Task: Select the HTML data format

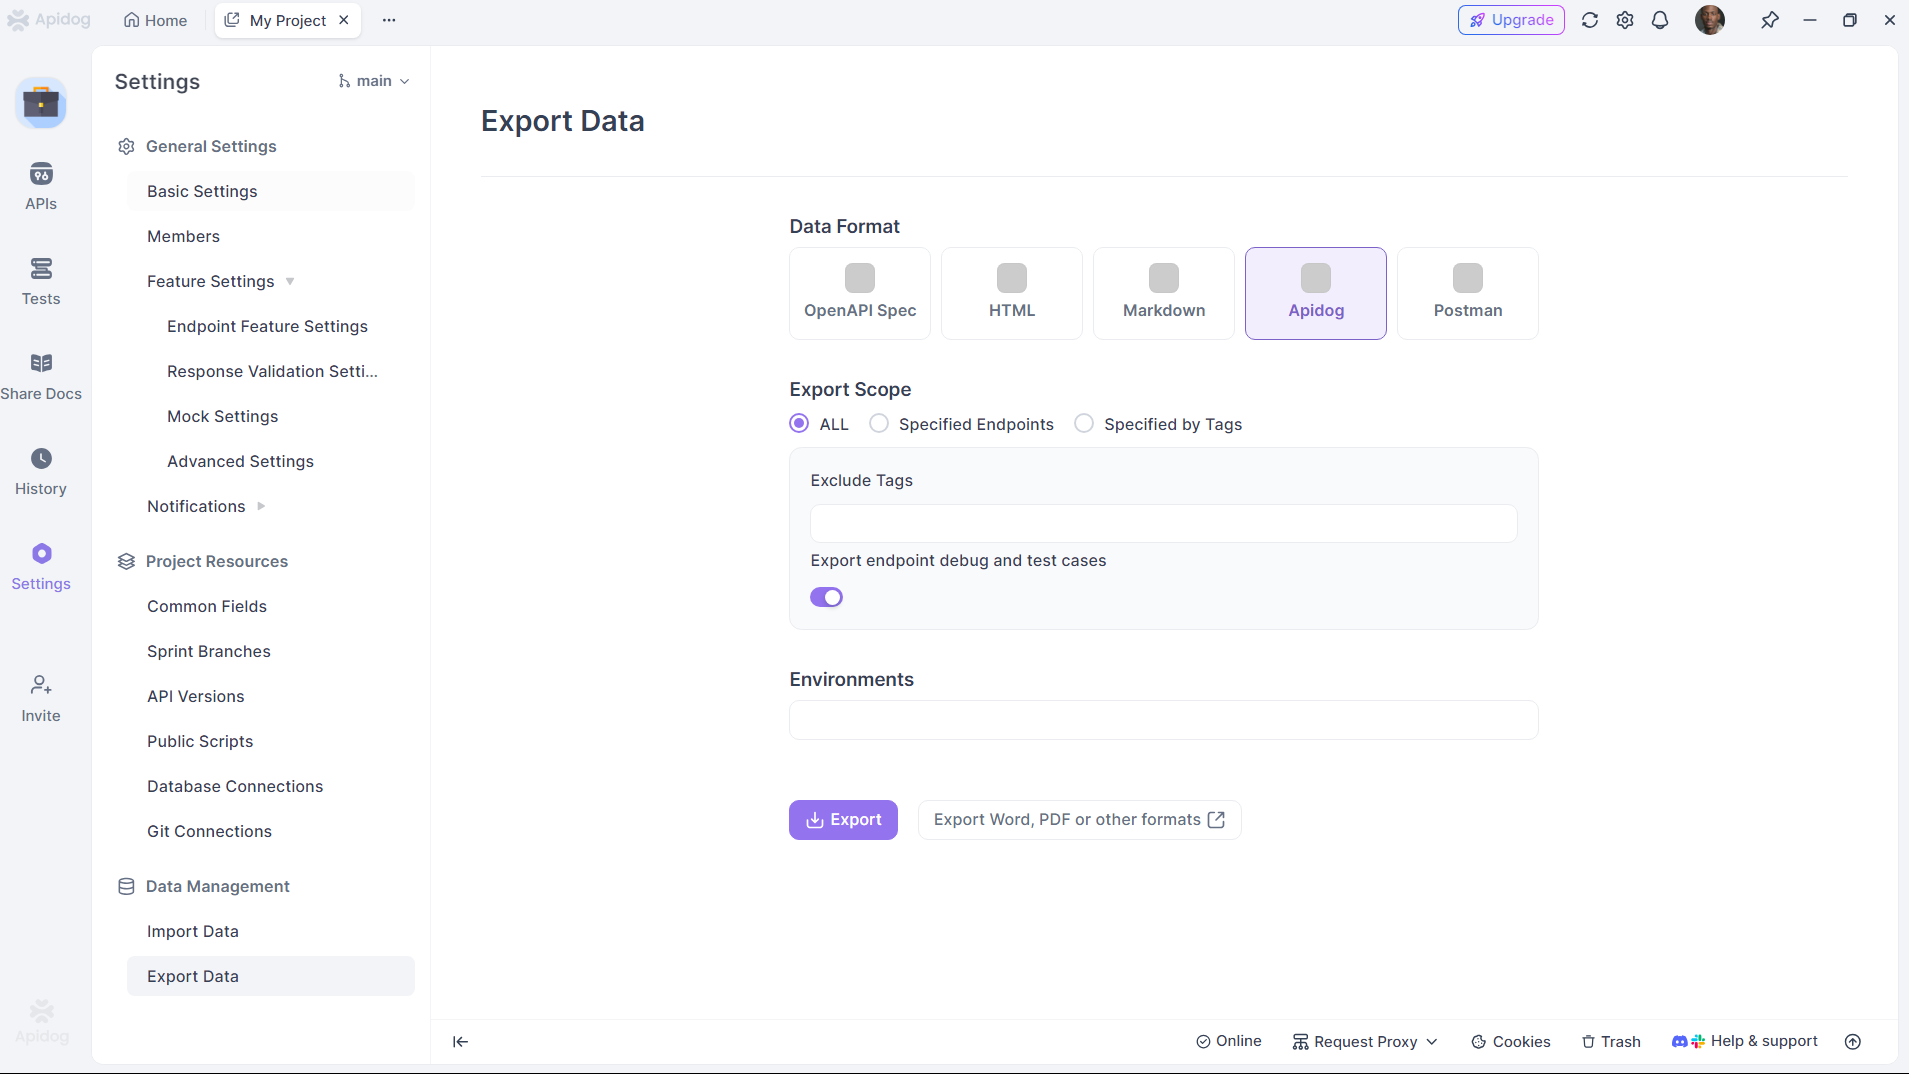Action: coord(1012,293)
